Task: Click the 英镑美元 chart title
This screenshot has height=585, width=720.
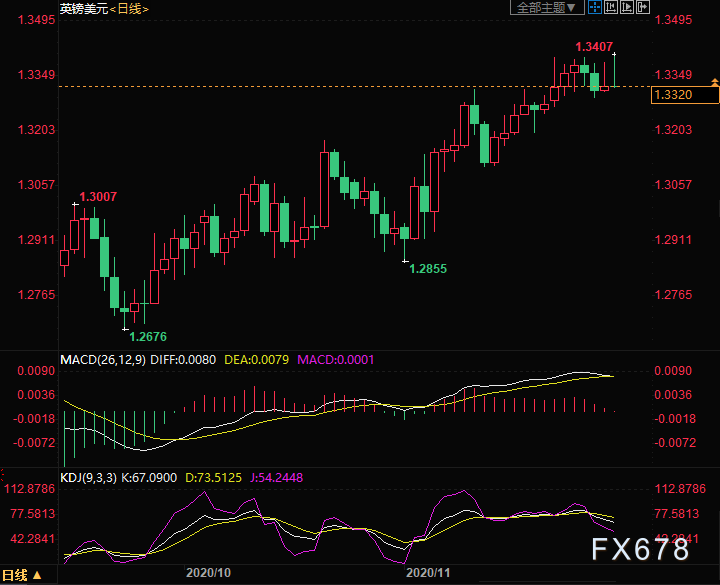Action: (80, 9)
